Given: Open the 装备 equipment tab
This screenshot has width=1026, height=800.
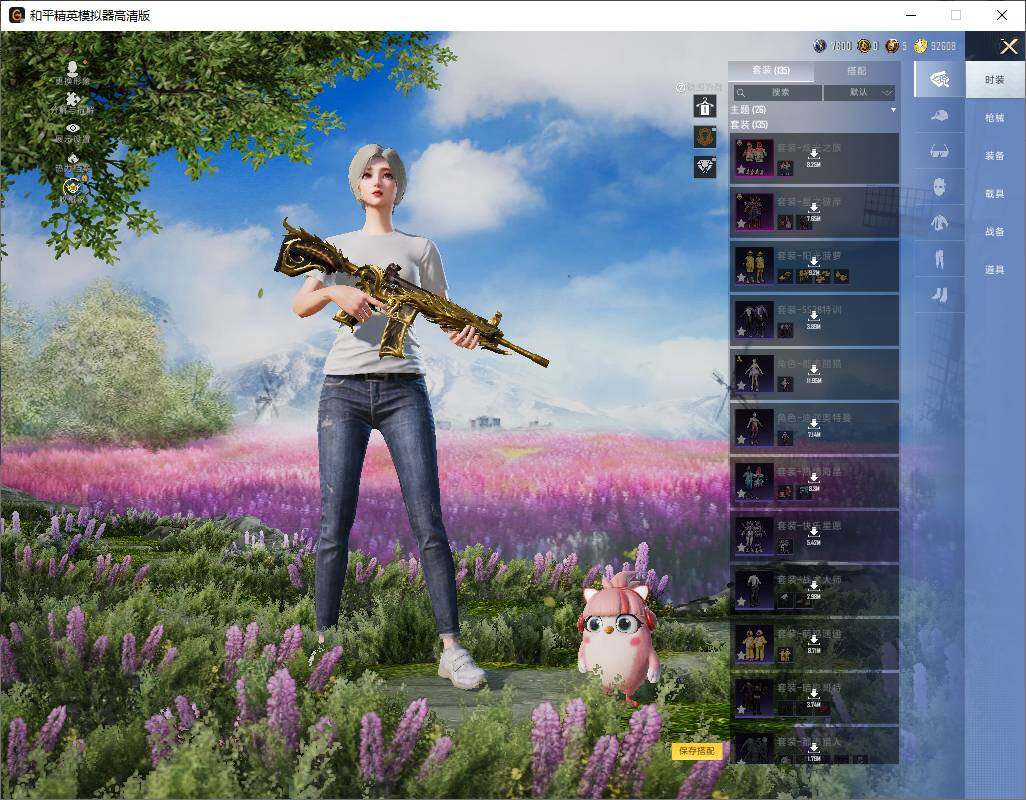Looking at the screenshot, I should tap(995, 156).
